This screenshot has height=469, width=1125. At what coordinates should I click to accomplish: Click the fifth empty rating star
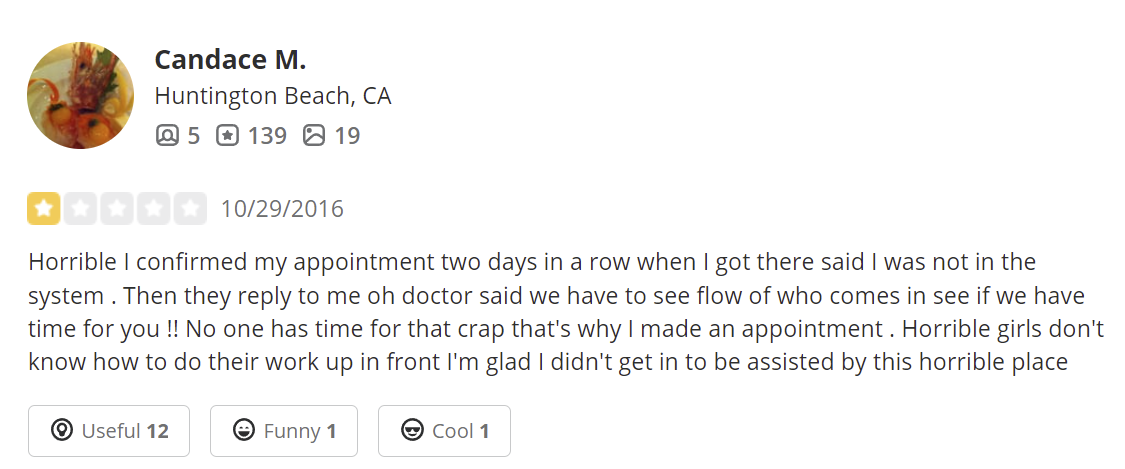190,209
